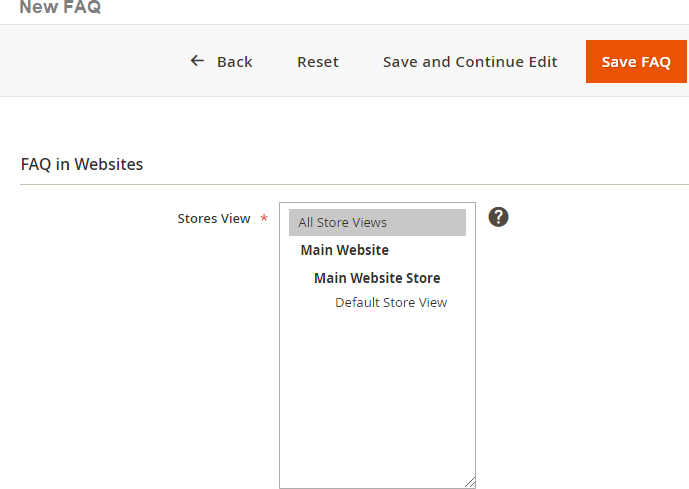The image size is (689, 489).
Task: Open the Stores View help tooltip icon
Action: click(498, 217)
